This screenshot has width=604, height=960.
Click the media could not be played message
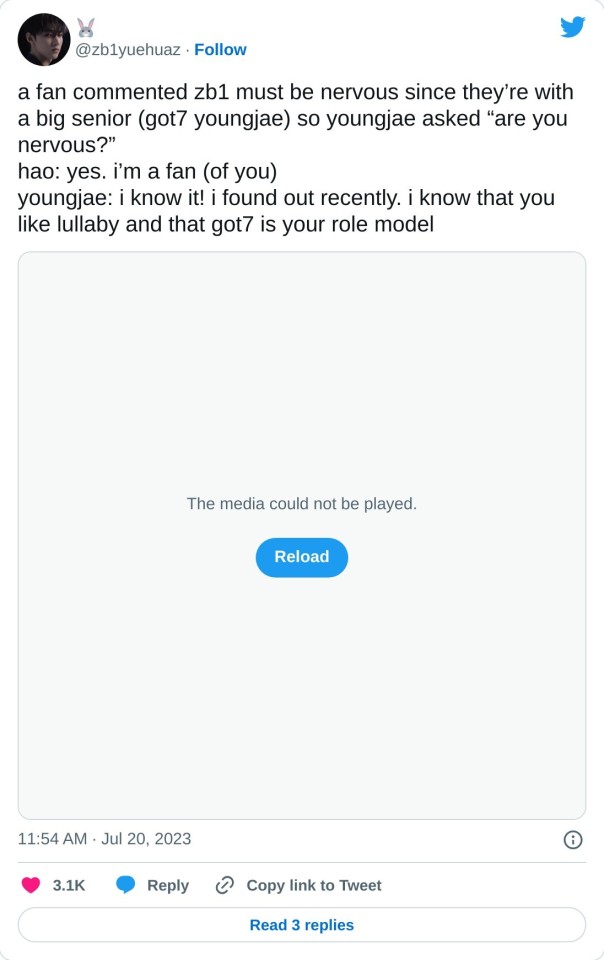(x=302, y=504)
